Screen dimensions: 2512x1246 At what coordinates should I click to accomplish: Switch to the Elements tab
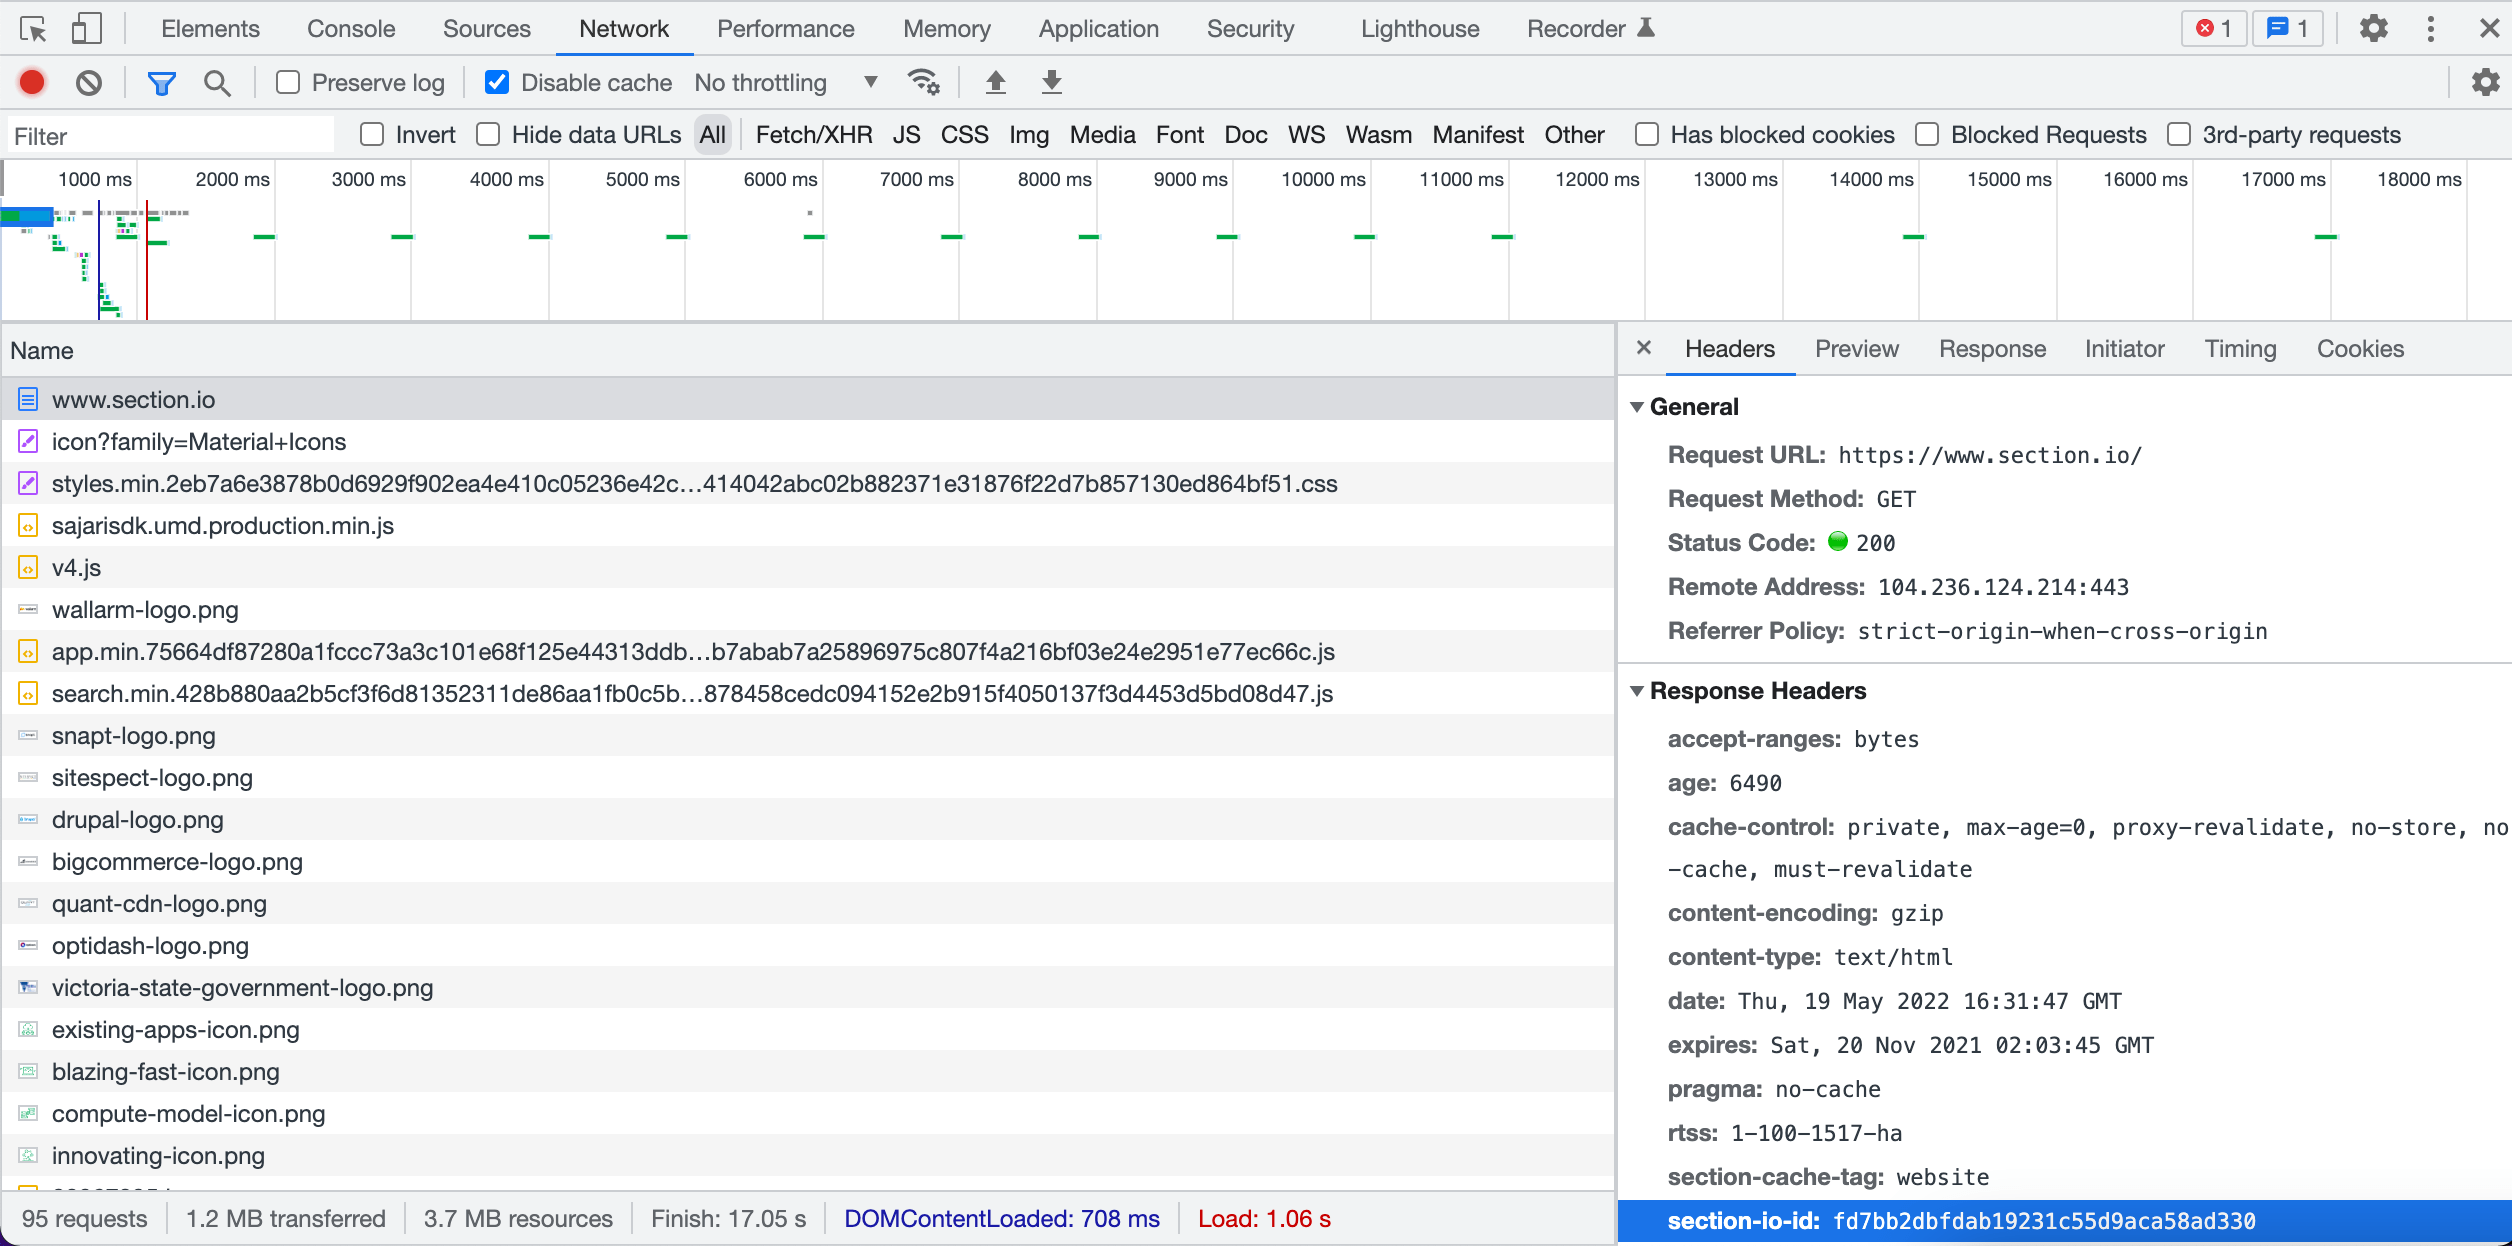[x=210, y=28]
